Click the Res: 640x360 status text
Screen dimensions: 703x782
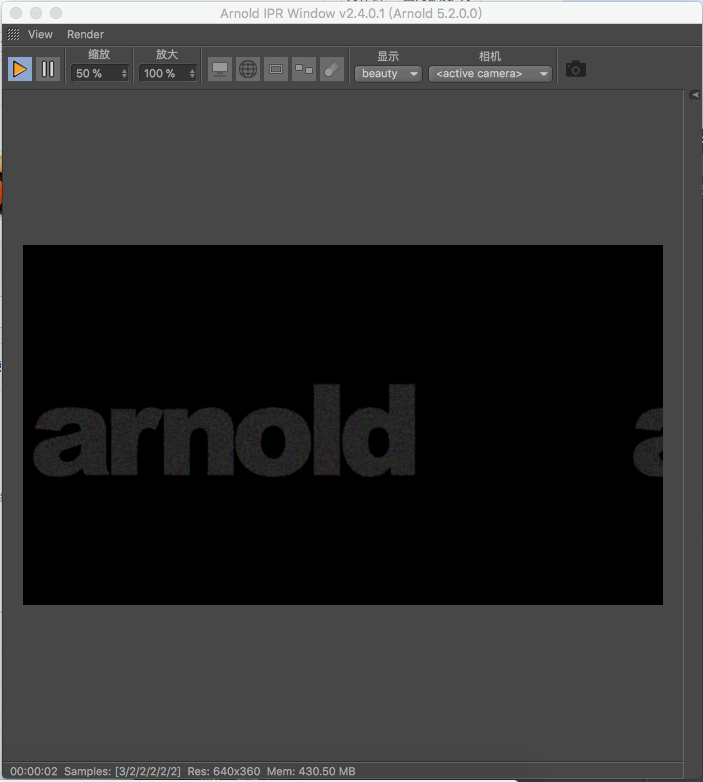pos(224,771)
